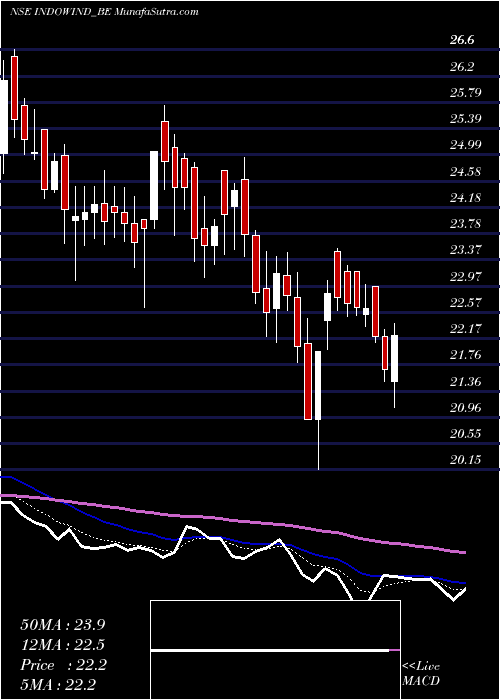Click the 22.57 price axis label
Image resolution: width=500 pixels, height=700 pixels.
point(465,303)
